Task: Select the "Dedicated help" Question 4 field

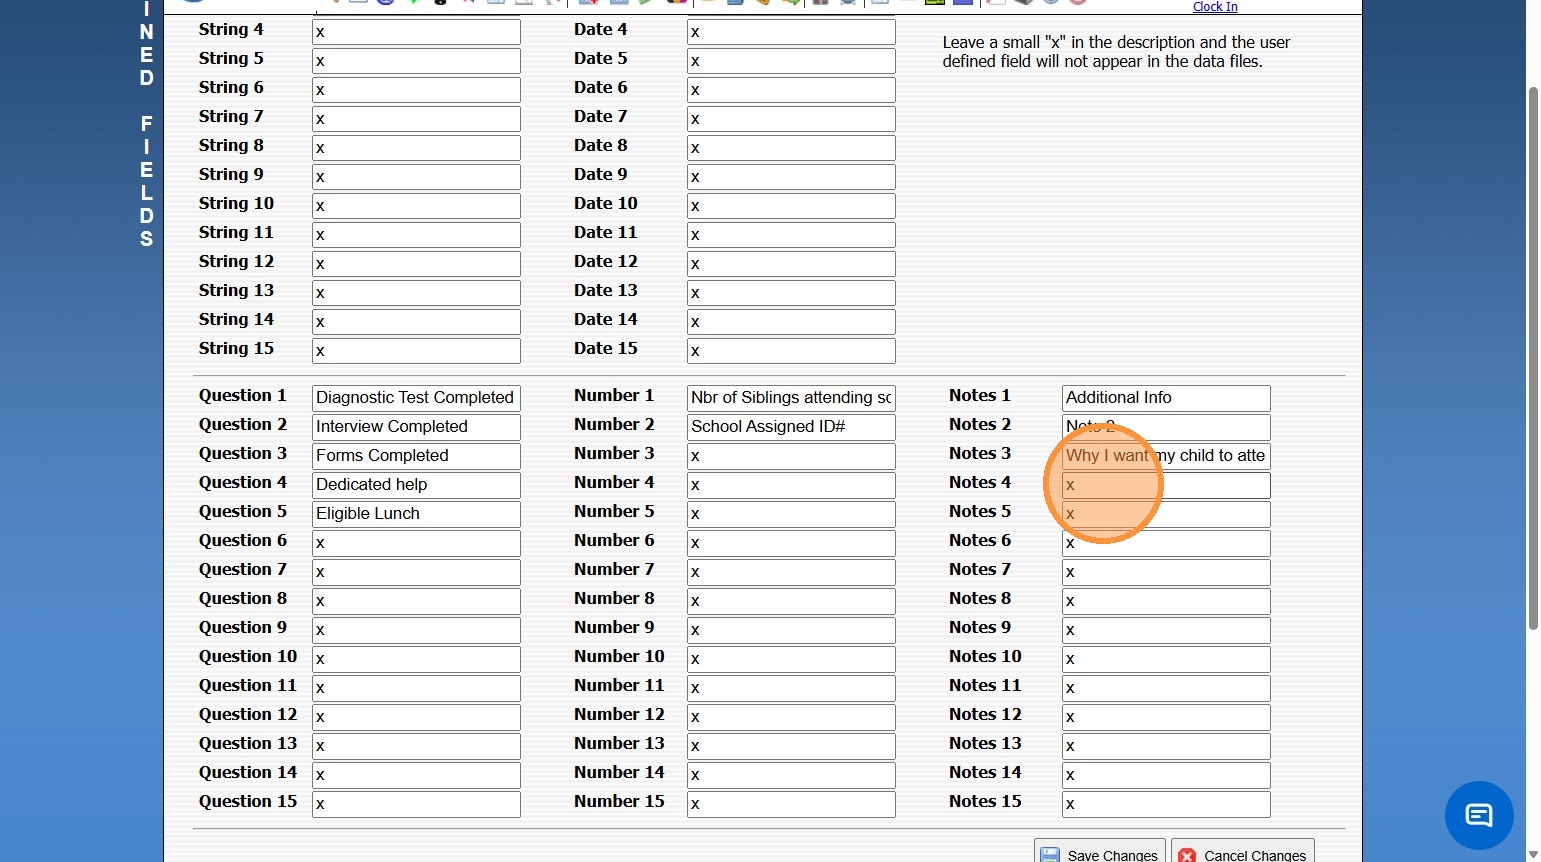Action: pyautogui.click(x=416, y=485)
